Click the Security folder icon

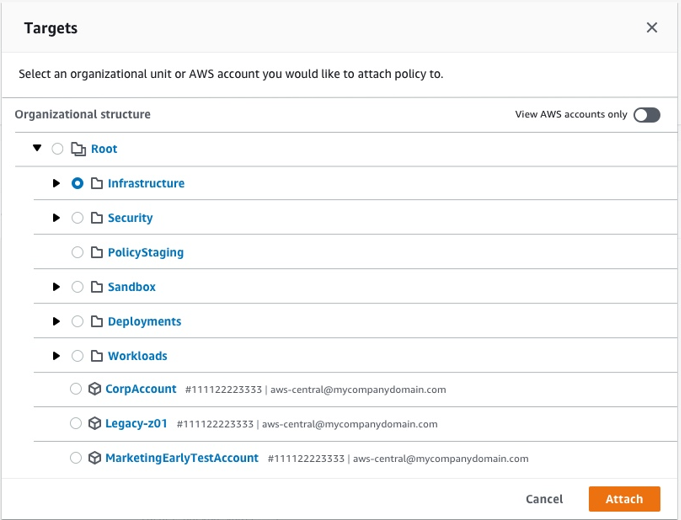97,218
